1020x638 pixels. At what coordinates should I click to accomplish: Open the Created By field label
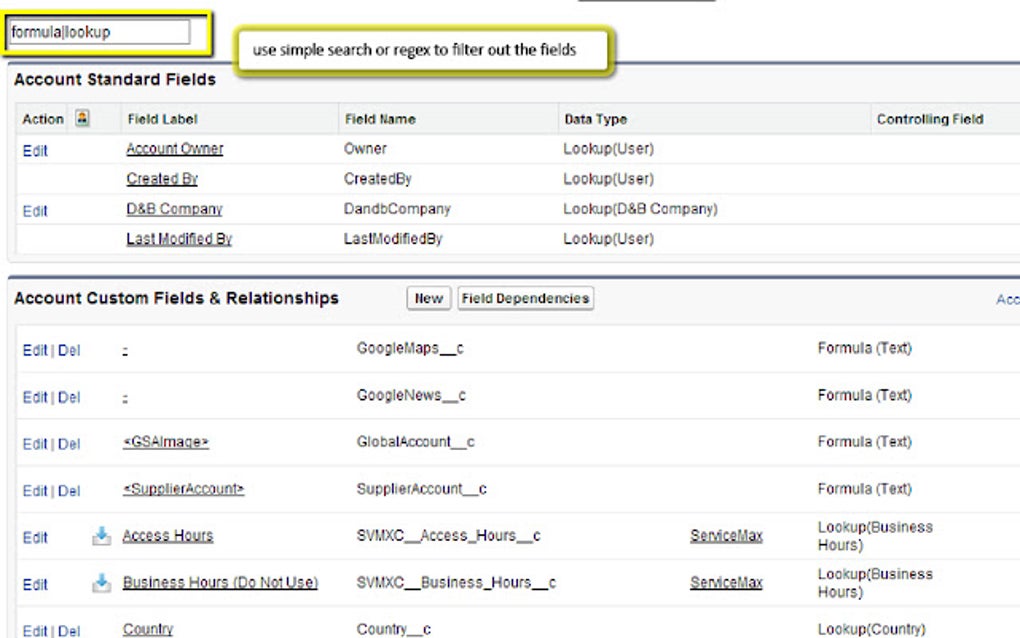point(162,179)
